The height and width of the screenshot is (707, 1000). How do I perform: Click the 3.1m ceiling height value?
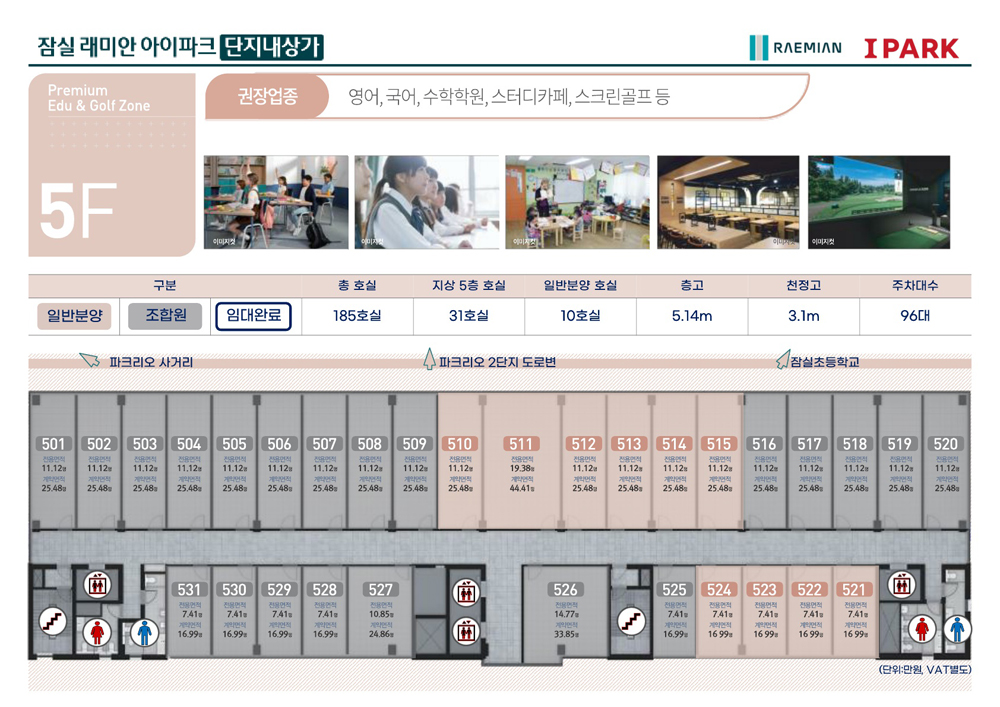pyautogui.click(x=804, y=316)
